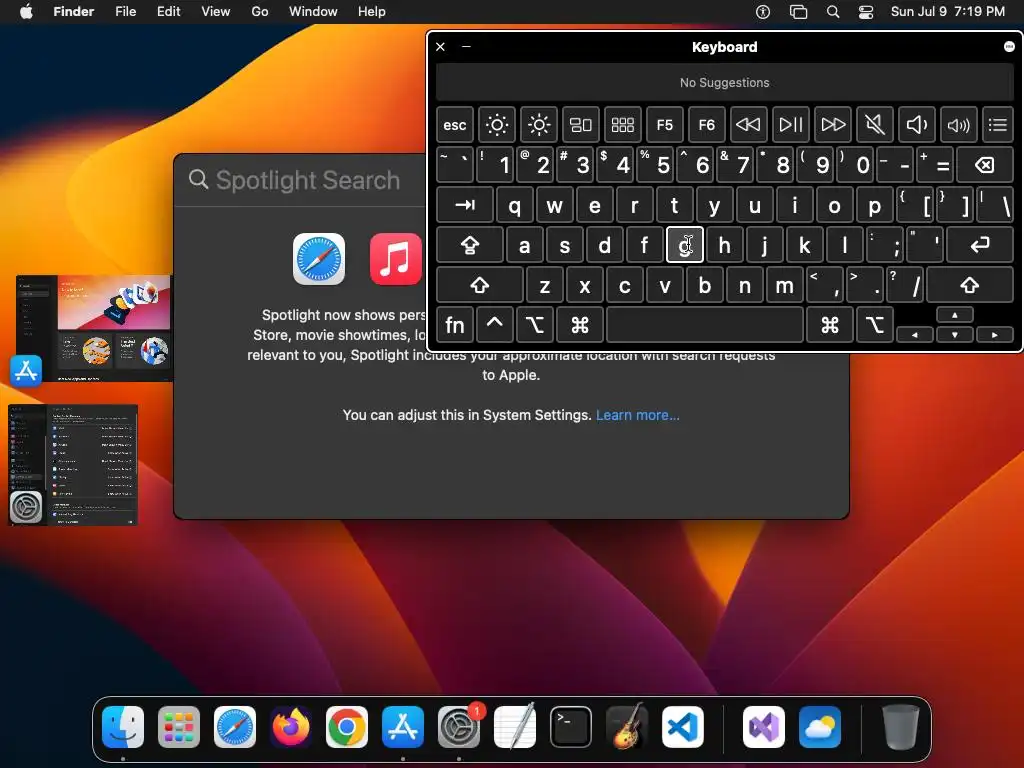
Task: Toggle the left option key
Action: (535, 325)
